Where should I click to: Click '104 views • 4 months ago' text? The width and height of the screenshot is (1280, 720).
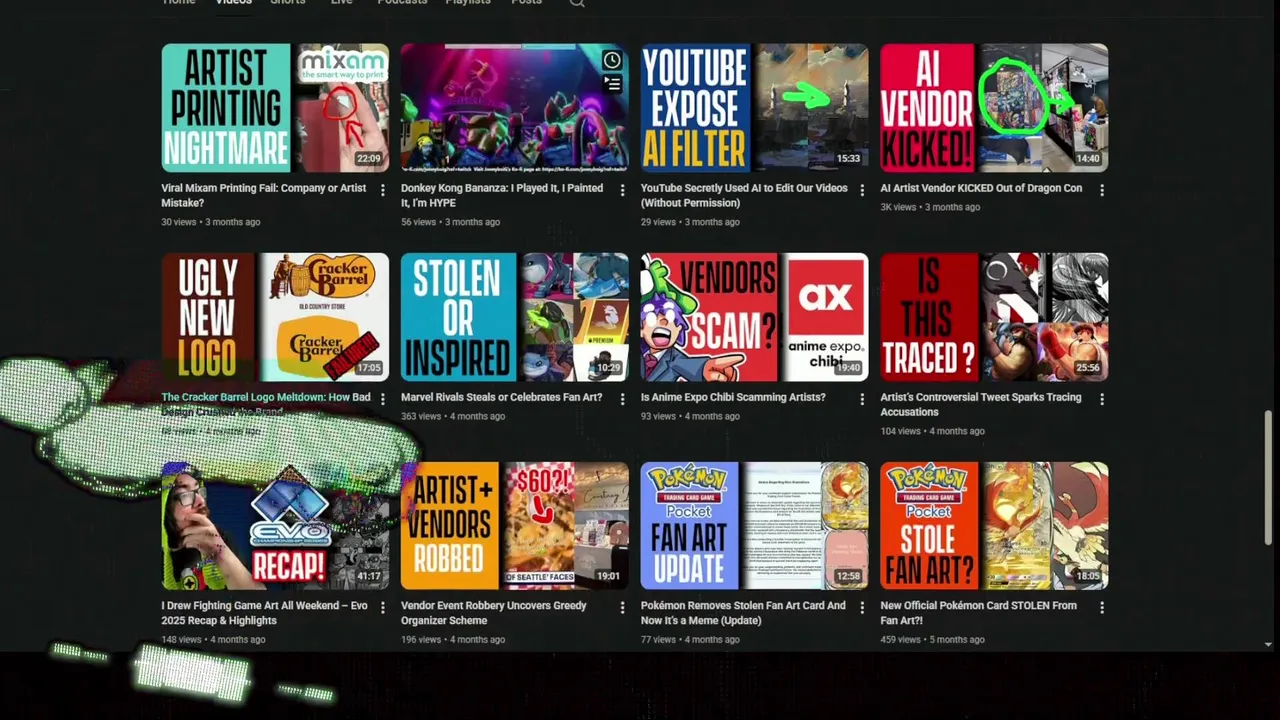click(932, 431)
